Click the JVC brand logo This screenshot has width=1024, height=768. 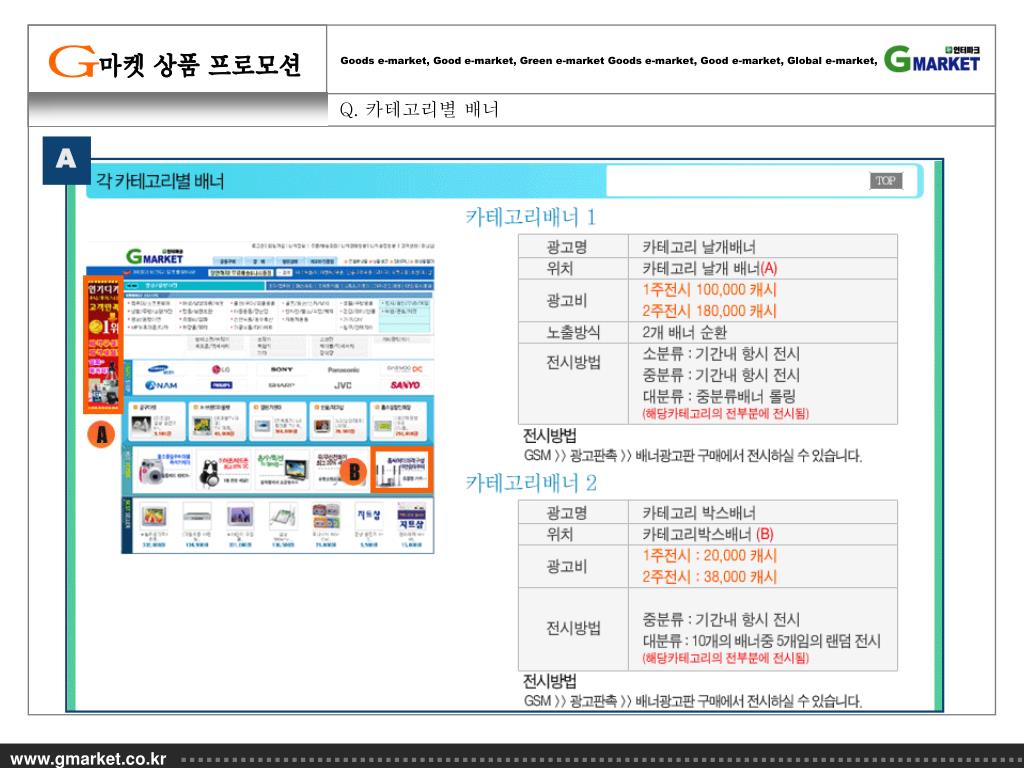click(x=343, y=385)
